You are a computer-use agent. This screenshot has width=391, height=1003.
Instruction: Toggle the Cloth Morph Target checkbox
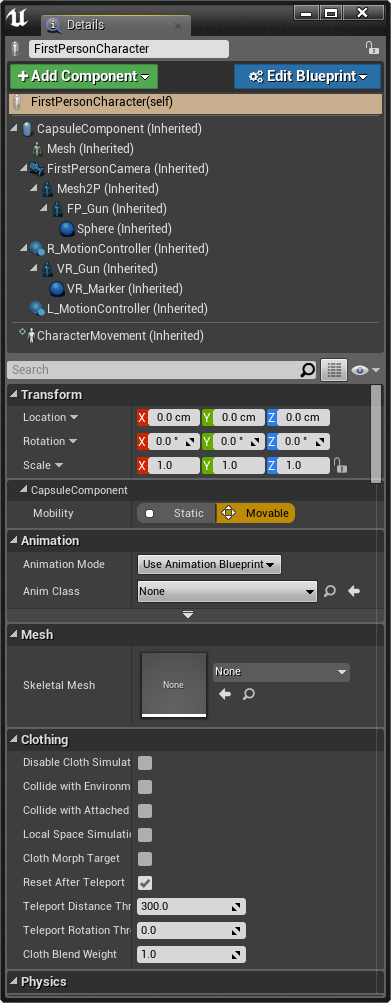click(x=145, y=858)
